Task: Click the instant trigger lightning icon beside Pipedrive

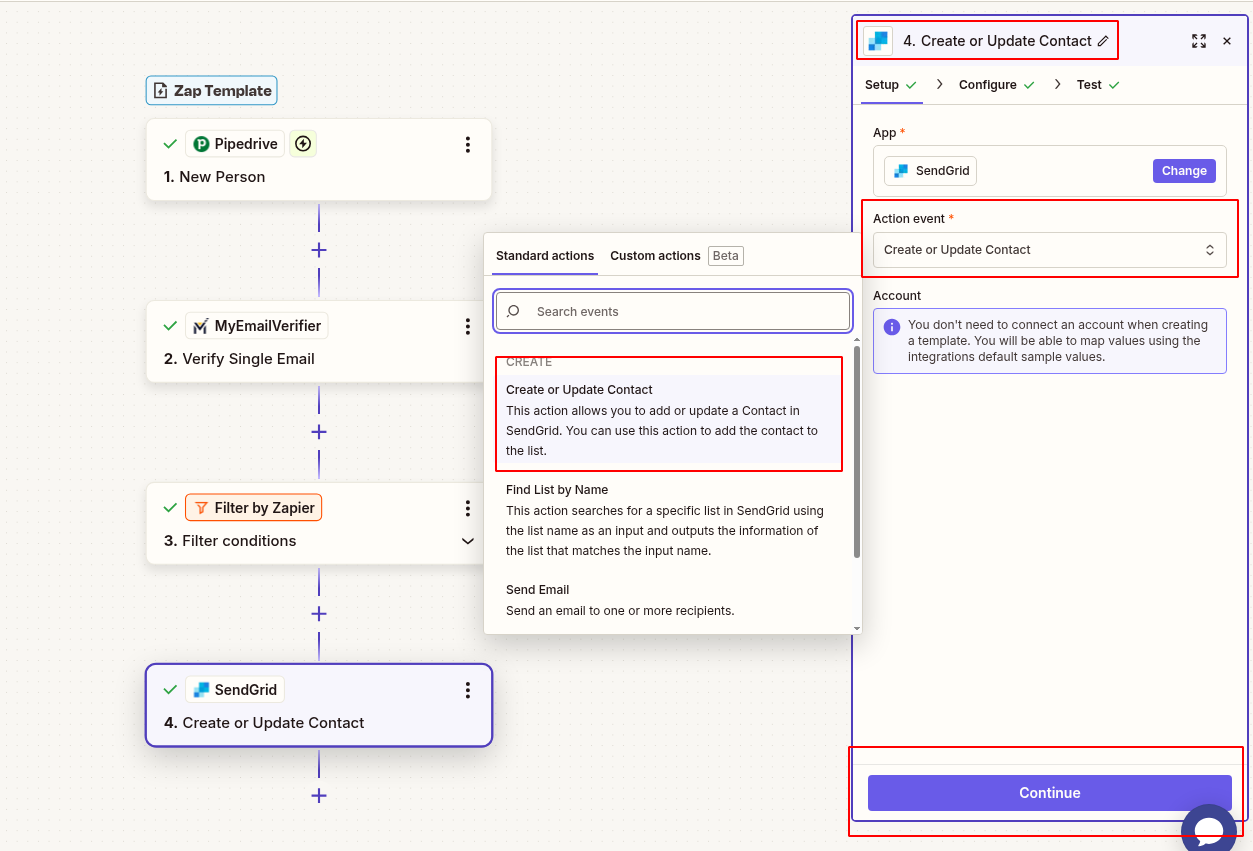Action: point(302,143)
